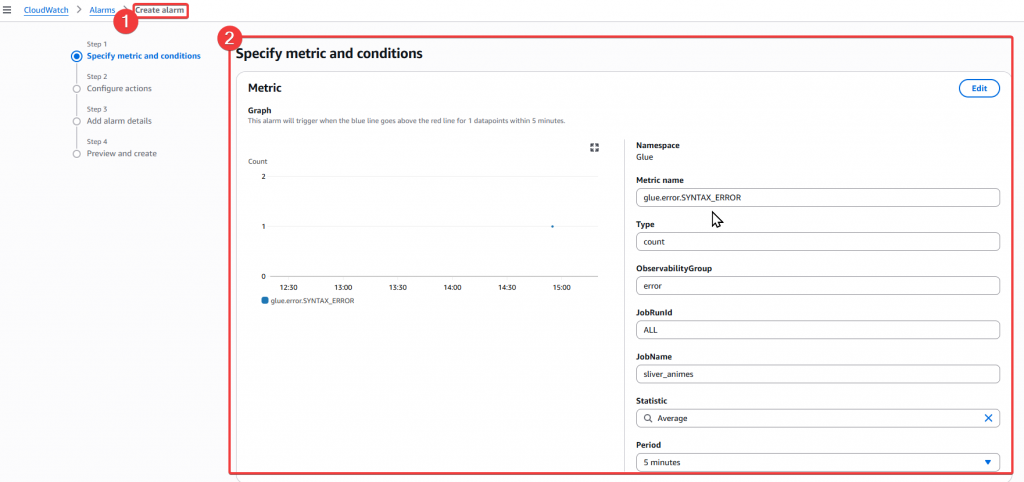
Task: Click the ObservabilityGroup field
Action: (x=818, y=285)
